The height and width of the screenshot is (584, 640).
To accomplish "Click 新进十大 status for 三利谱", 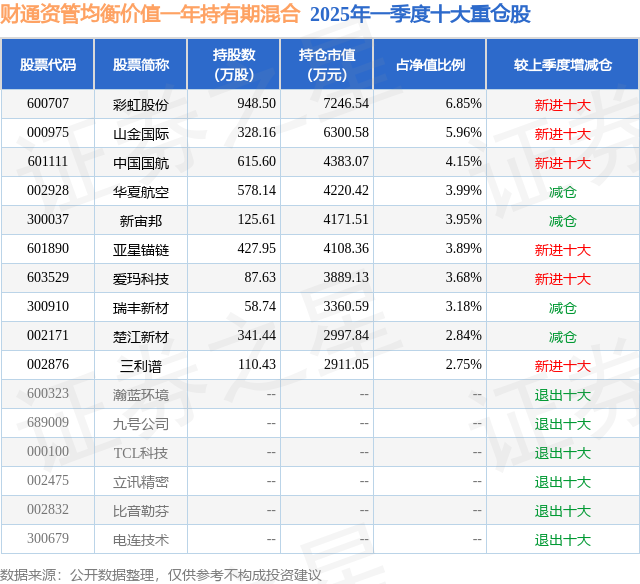I will point(562,365).
